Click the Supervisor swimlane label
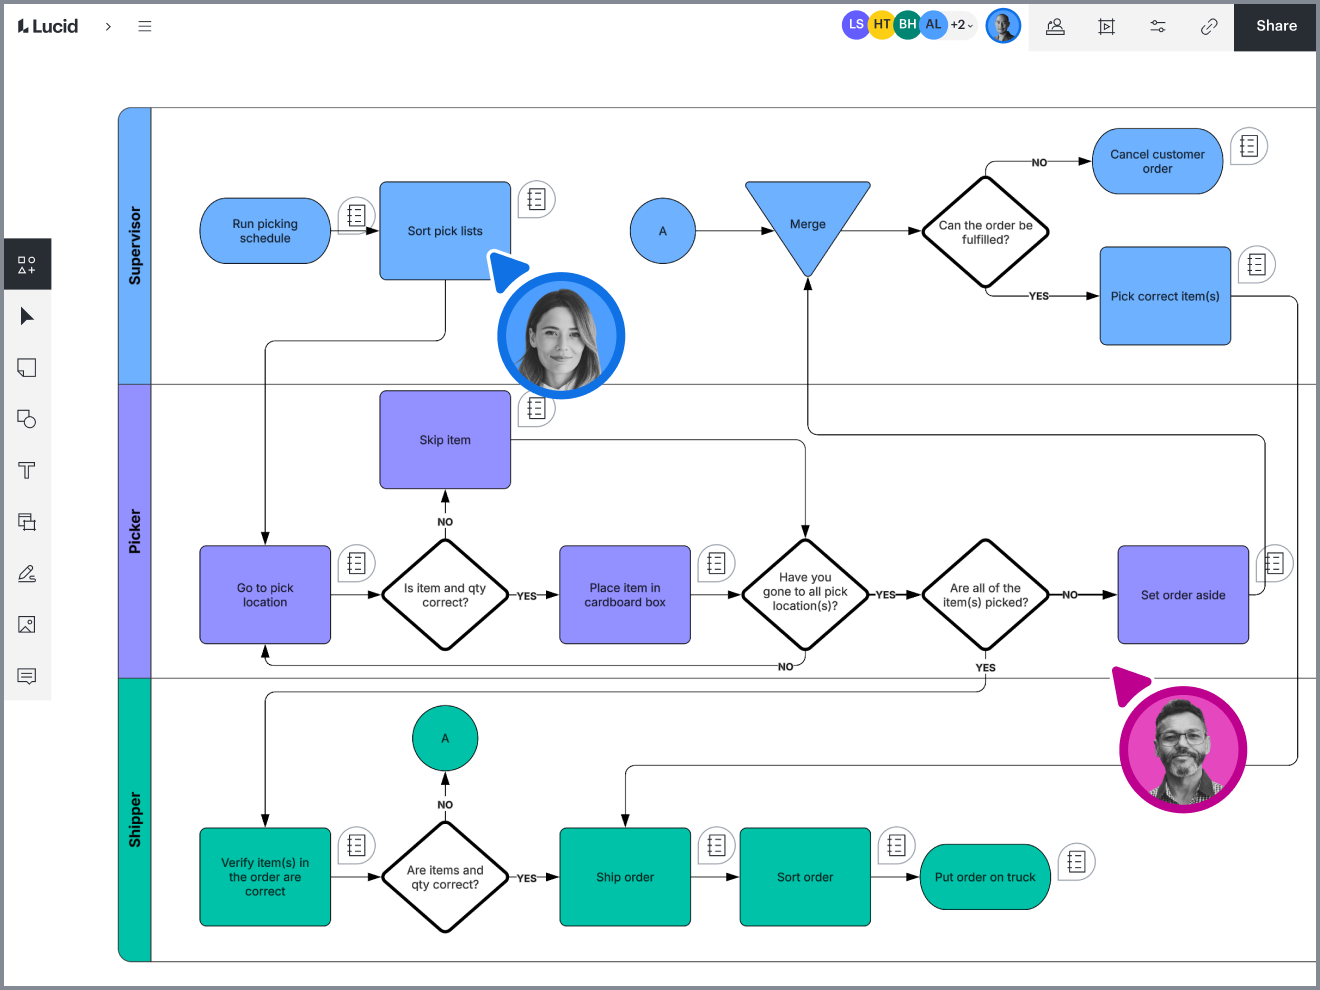This screenshot has height=990, width=1320. tap(135, 246)
